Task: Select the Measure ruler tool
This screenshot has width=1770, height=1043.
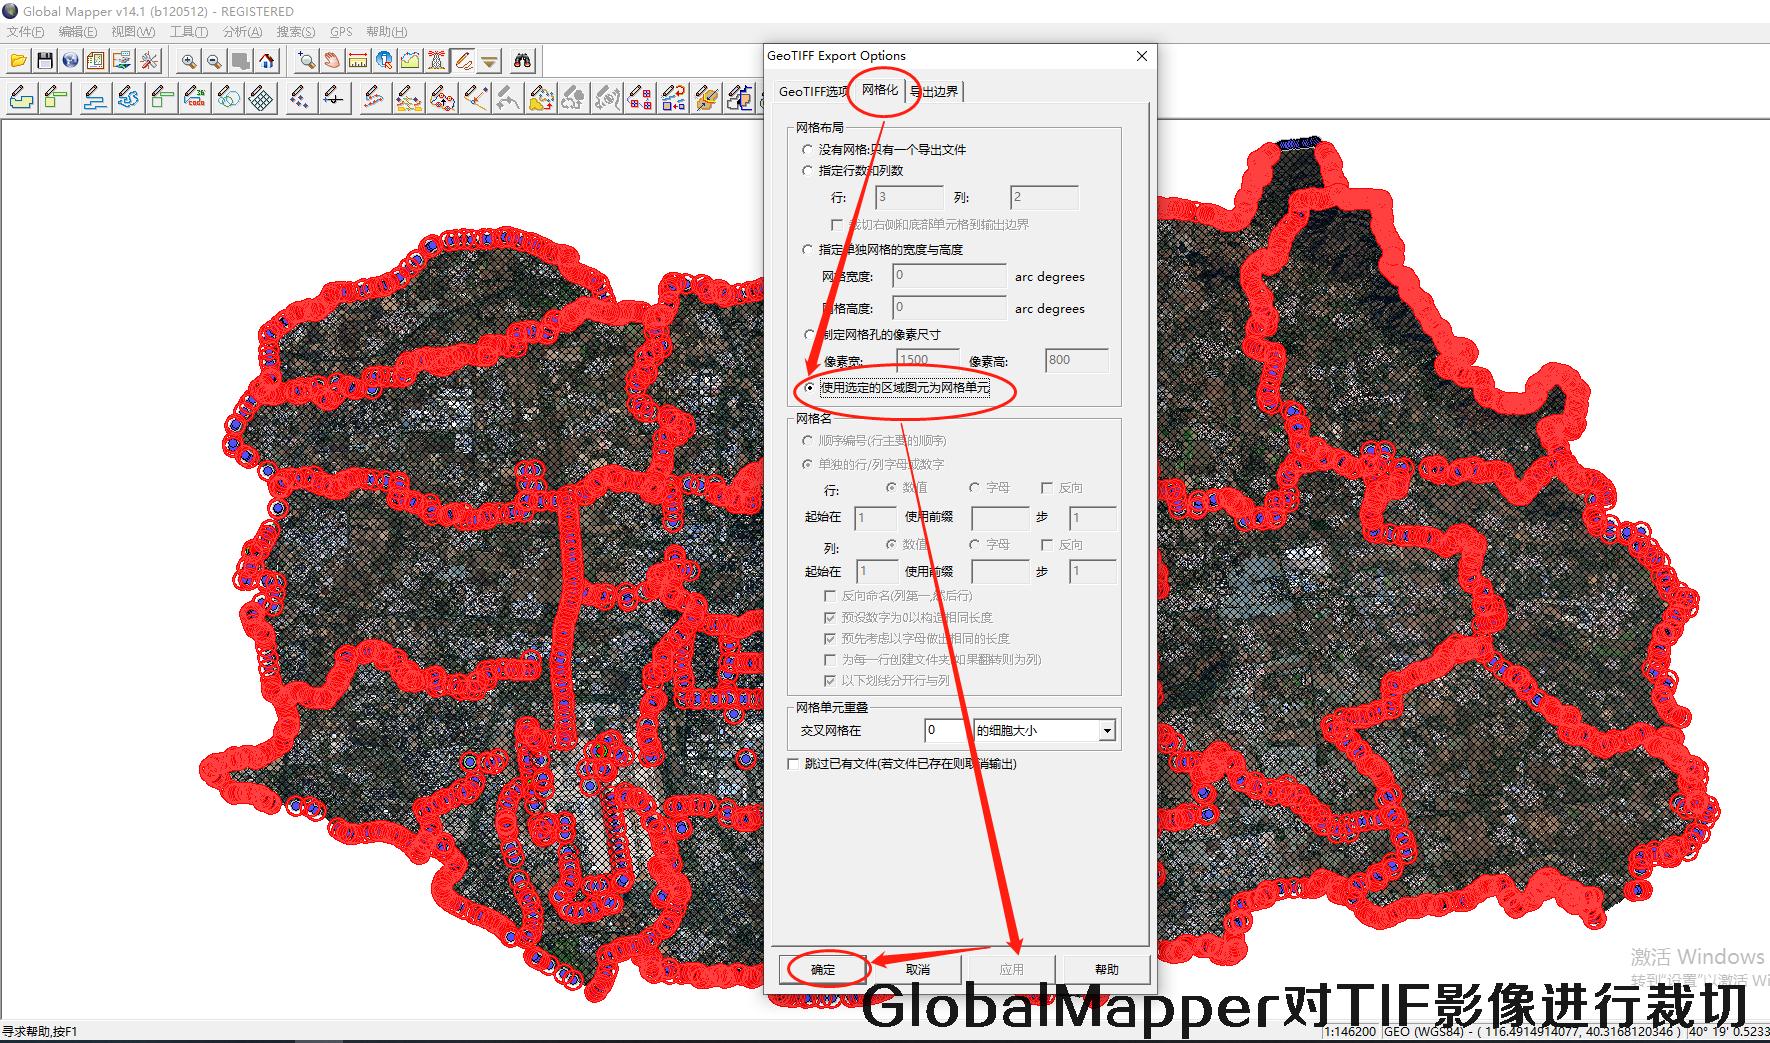Action: point(357,61)
